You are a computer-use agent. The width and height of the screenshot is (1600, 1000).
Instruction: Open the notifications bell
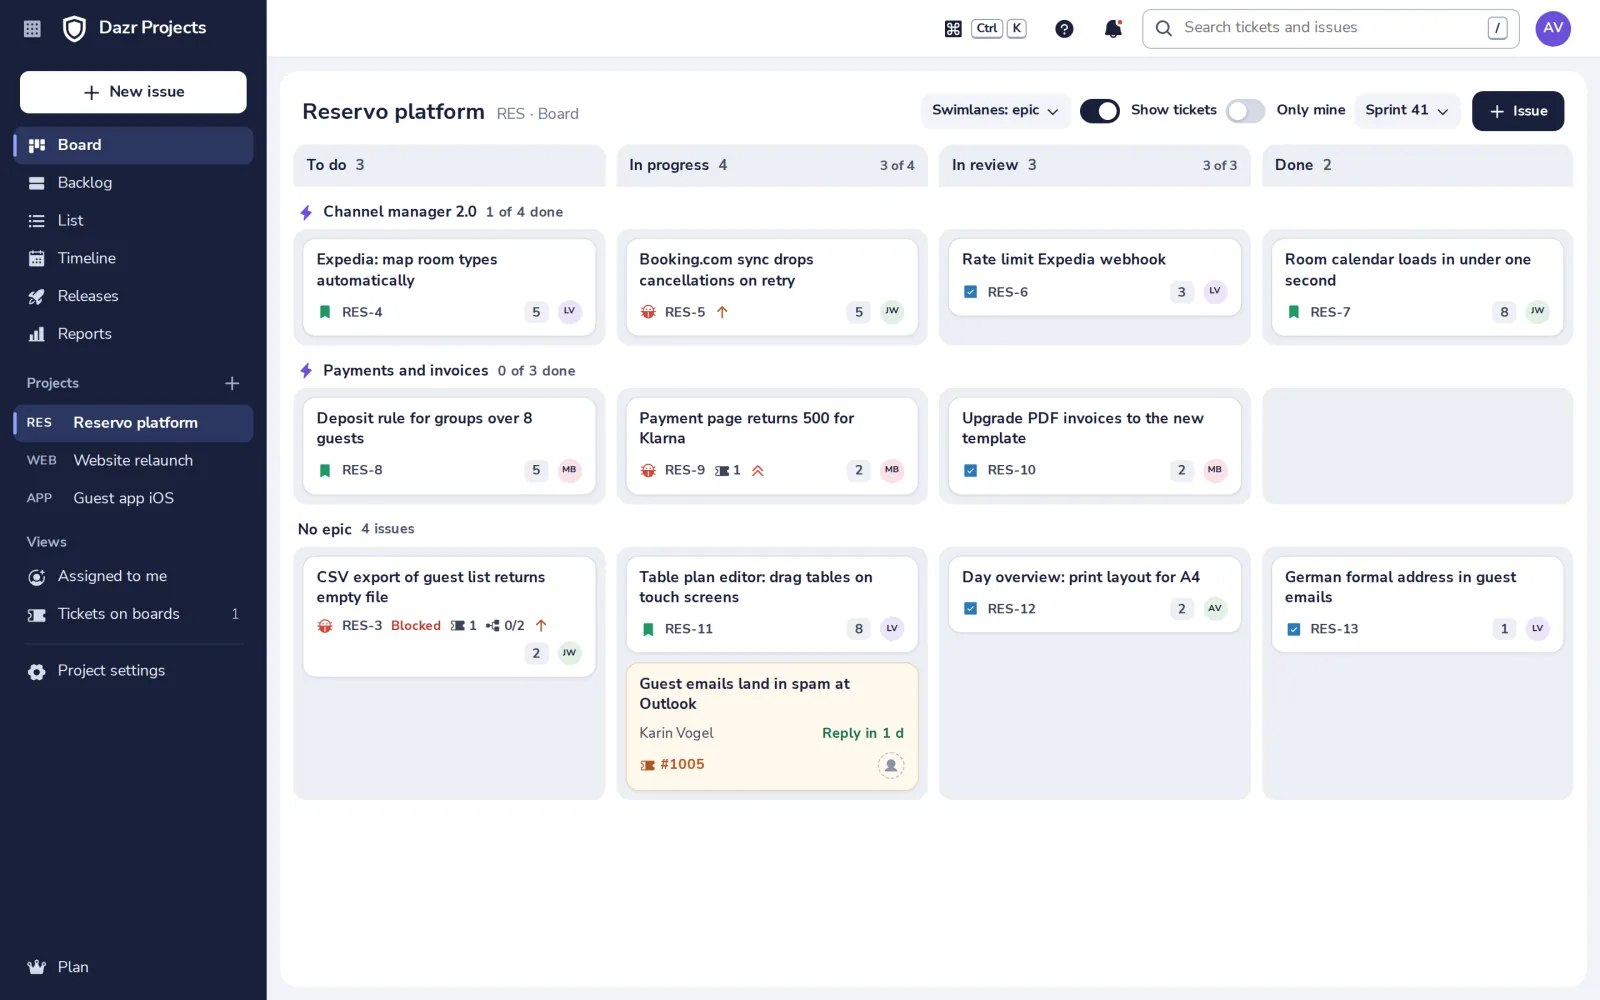pos(1113,29)
